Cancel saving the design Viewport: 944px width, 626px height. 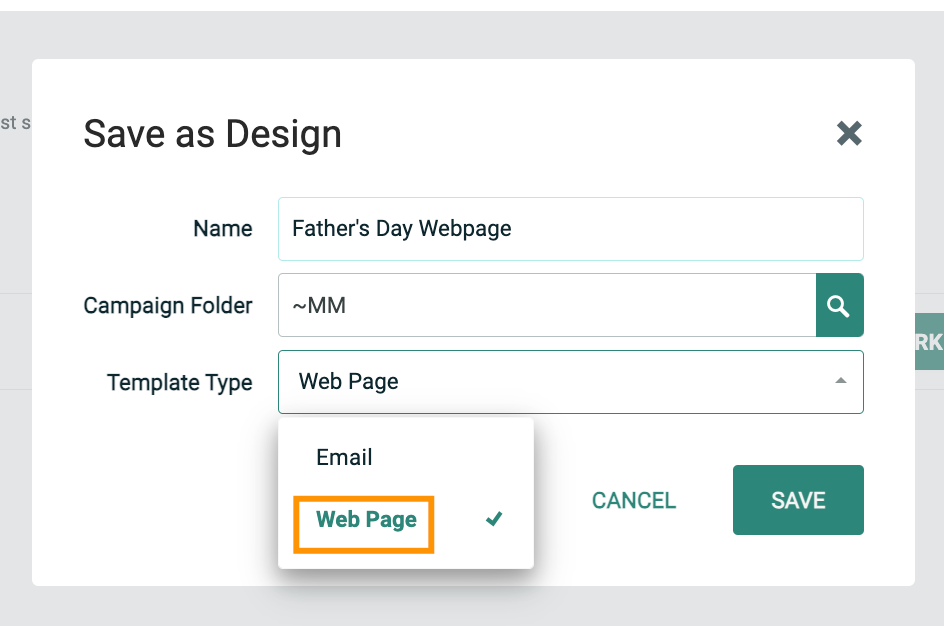[x=634, y=500]
